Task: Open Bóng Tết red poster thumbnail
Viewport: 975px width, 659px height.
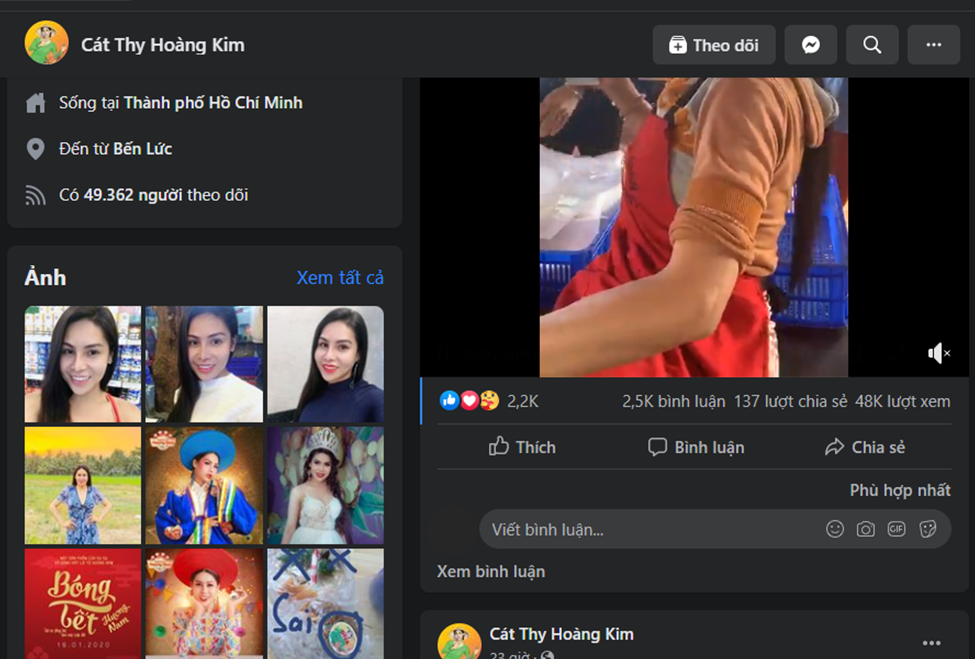Action: (x=83, y=603)
